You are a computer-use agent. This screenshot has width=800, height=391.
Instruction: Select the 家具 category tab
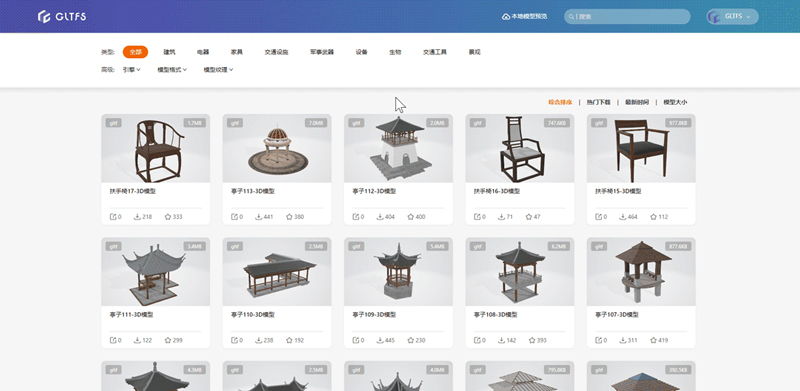(237, 52)
